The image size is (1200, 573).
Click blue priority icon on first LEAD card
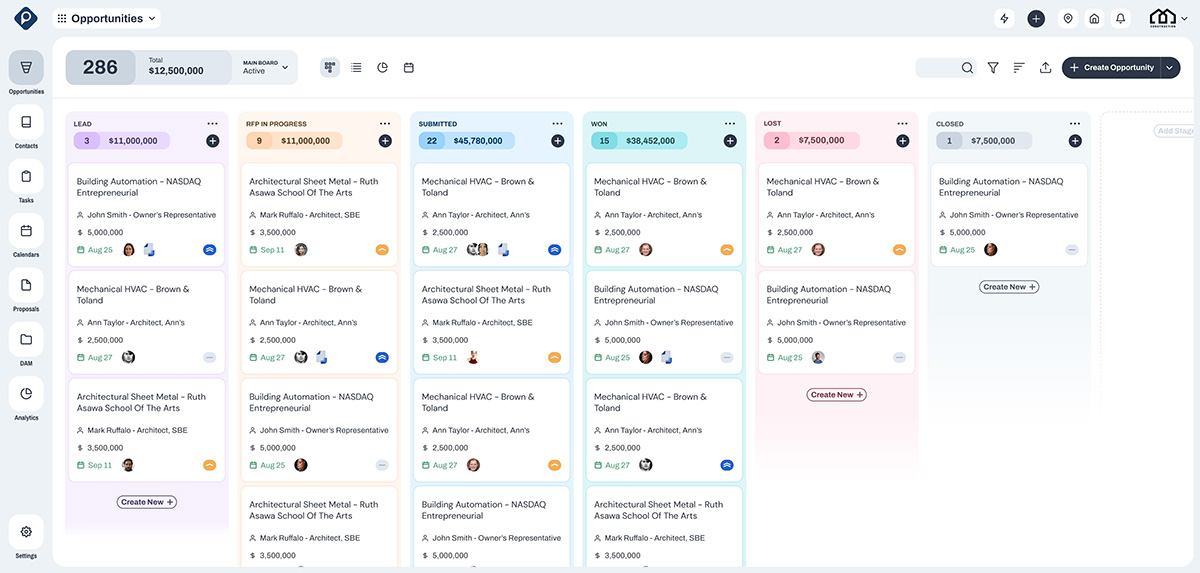(x=210, y=250)
